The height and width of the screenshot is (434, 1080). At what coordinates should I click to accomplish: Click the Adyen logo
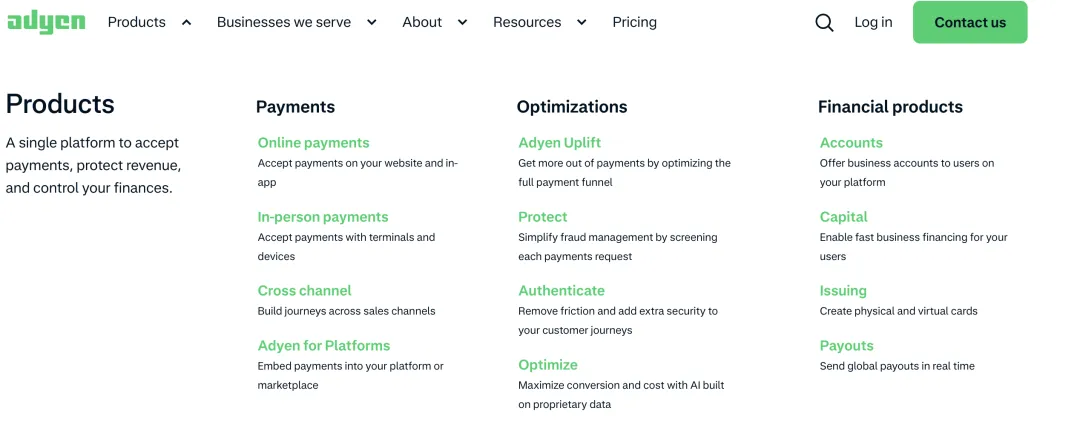pyautogui.click(x=46, y=22)
